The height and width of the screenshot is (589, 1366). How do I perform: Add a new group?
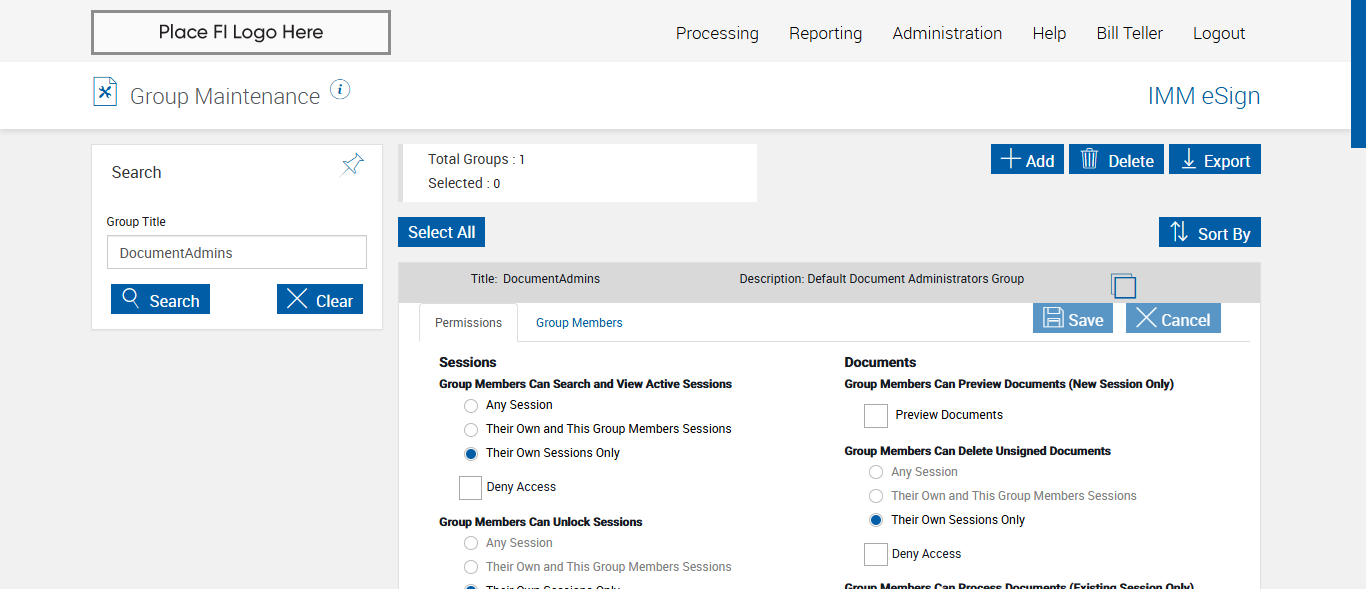click(x=1027, y=160)
